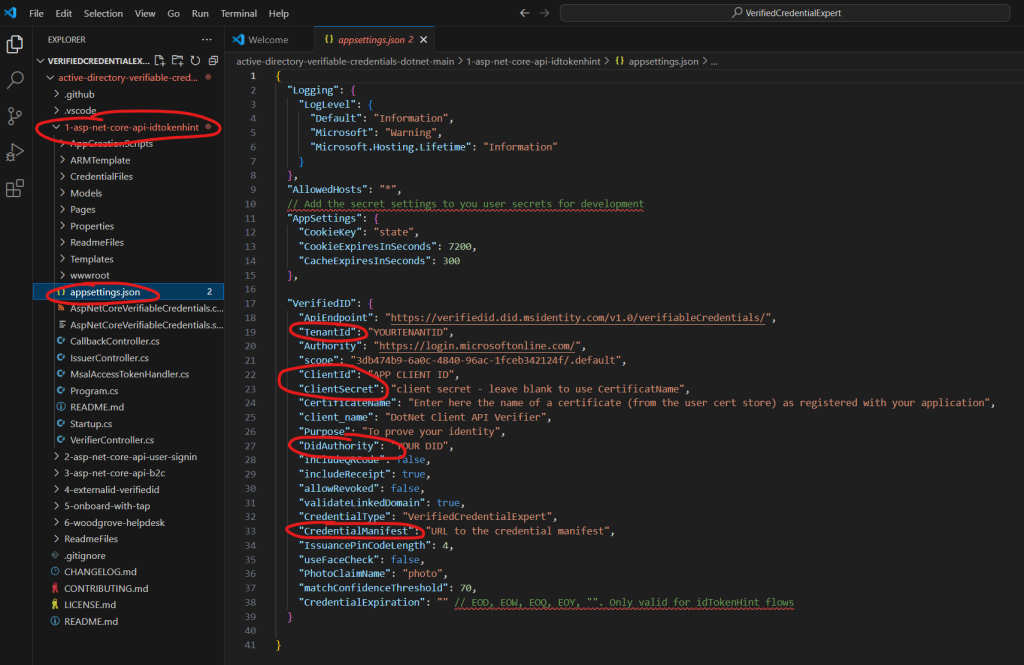Go back with the navigation arrow

pyautogui.click(x=524, y=12)
